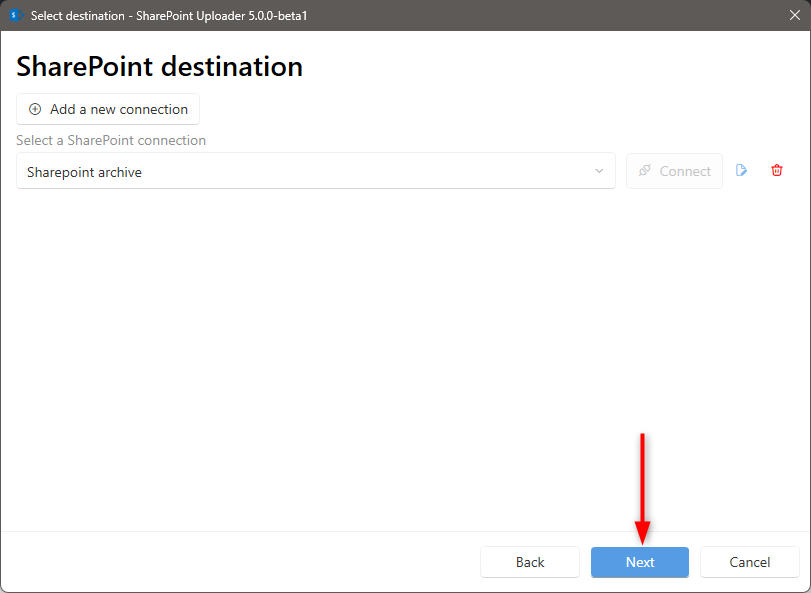Click the "SharePoint destination" heading
Image resolution: width=811 pixels, height=593 pixels.
[x=160, y=67]
